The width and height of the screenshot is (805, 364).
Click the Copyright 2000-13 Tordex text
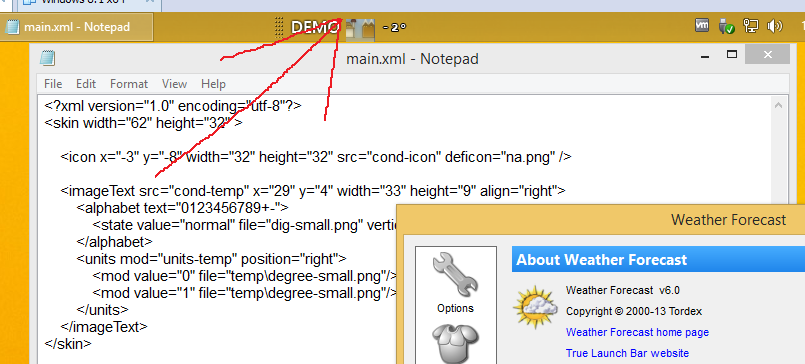pos(634,311)
